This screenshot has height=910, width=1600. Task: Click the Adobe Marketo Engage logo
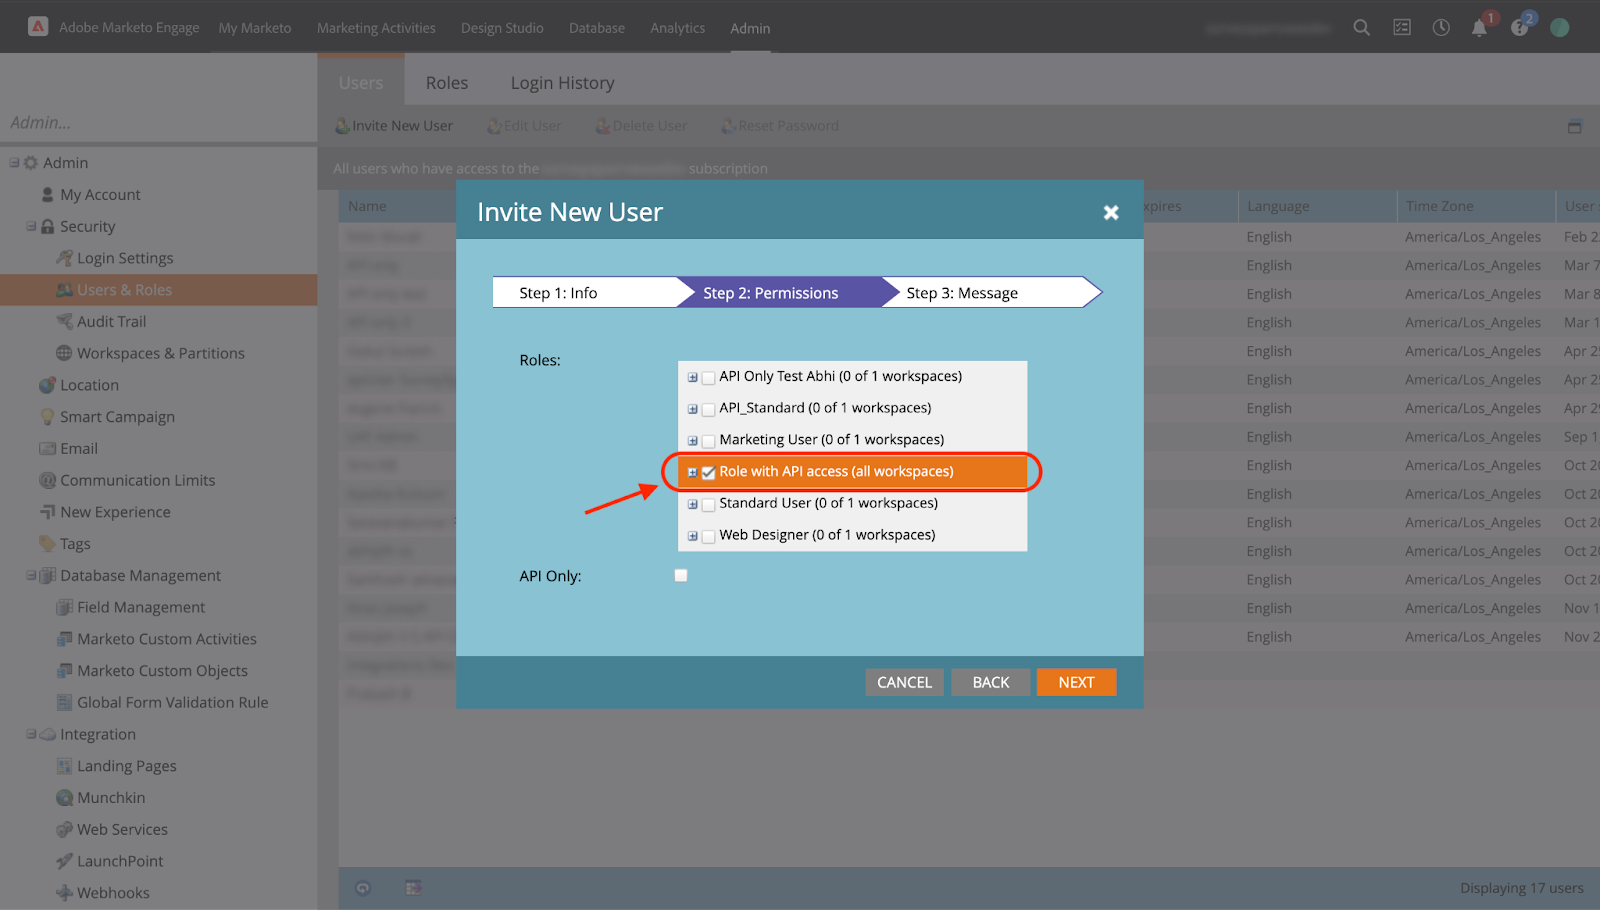(38, 27)
